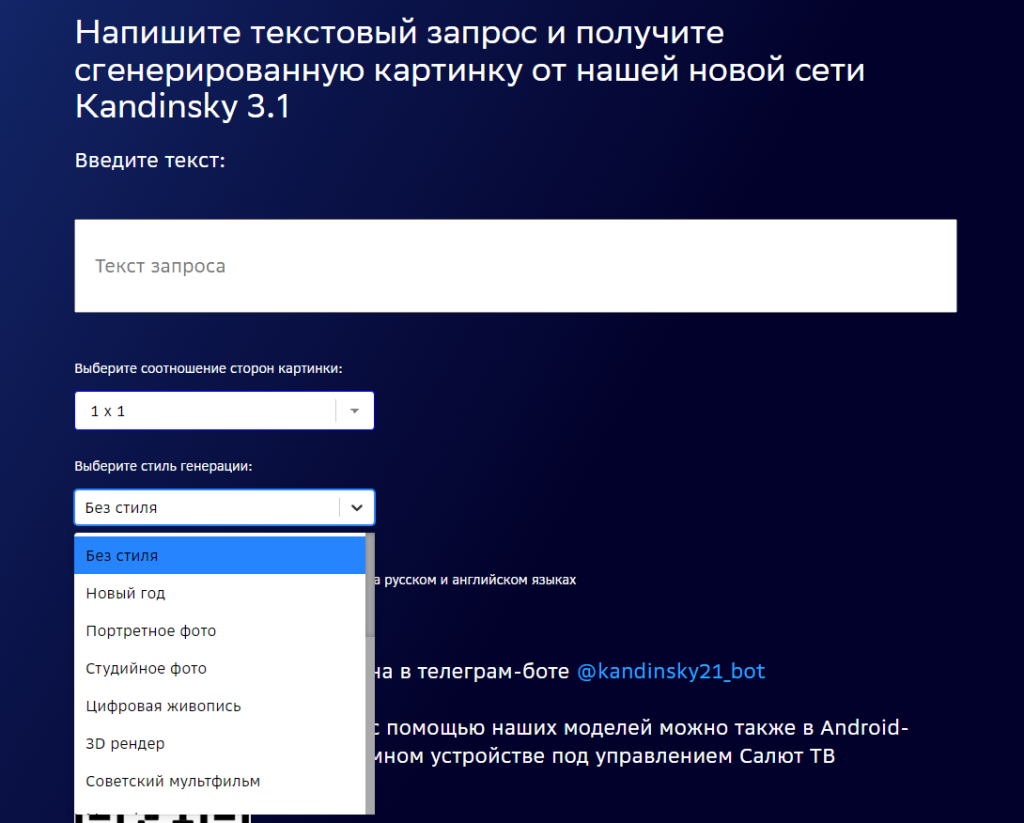Click the 'Текст запроса' prompt input field
Screen dimensions: 1024x823
click(x=515, y=266)
